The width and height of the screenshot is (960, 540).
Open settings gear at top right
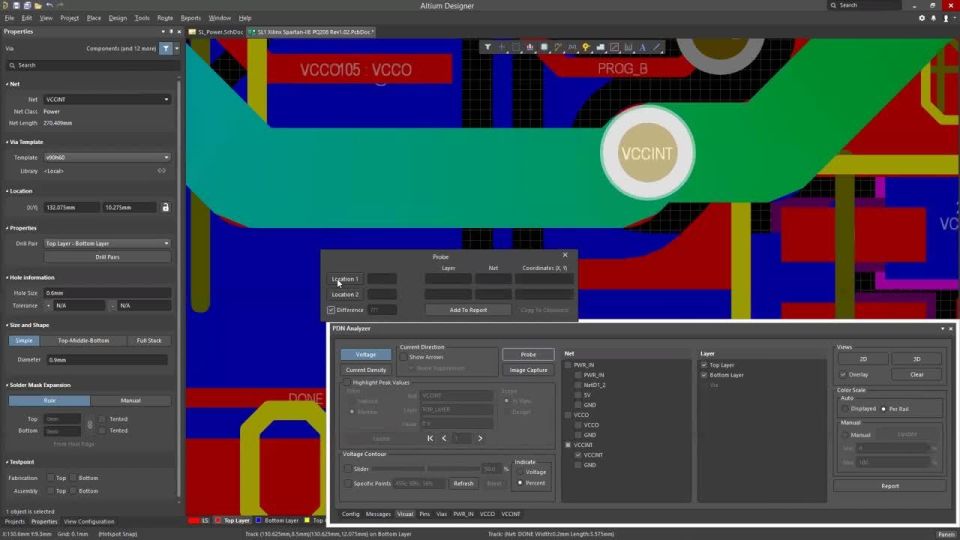point(921,18)
